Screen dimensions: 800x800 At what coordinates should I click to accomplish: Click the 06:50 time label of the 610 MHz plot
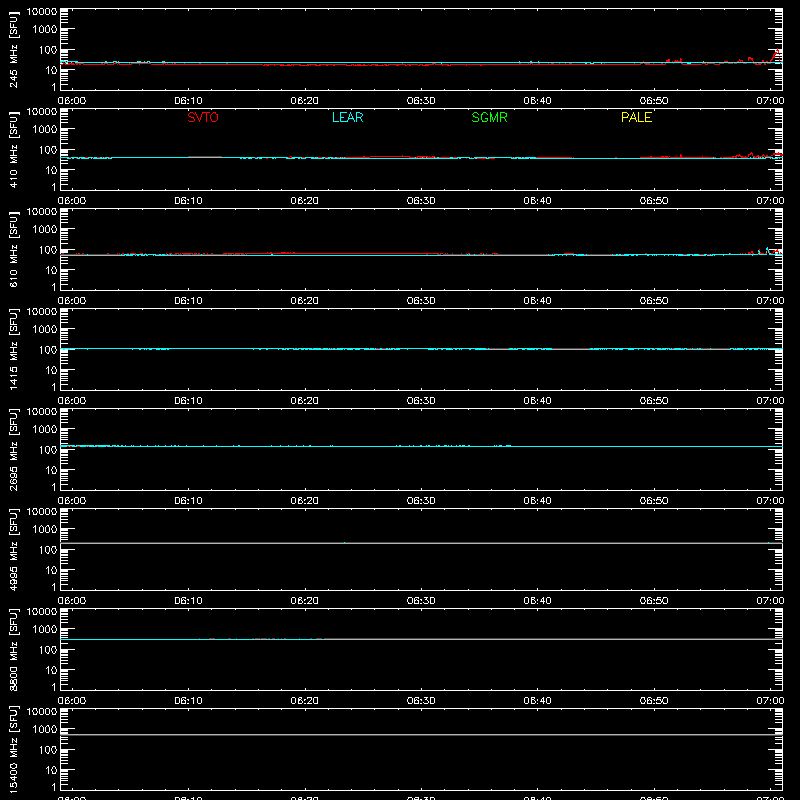click(654, 301)
